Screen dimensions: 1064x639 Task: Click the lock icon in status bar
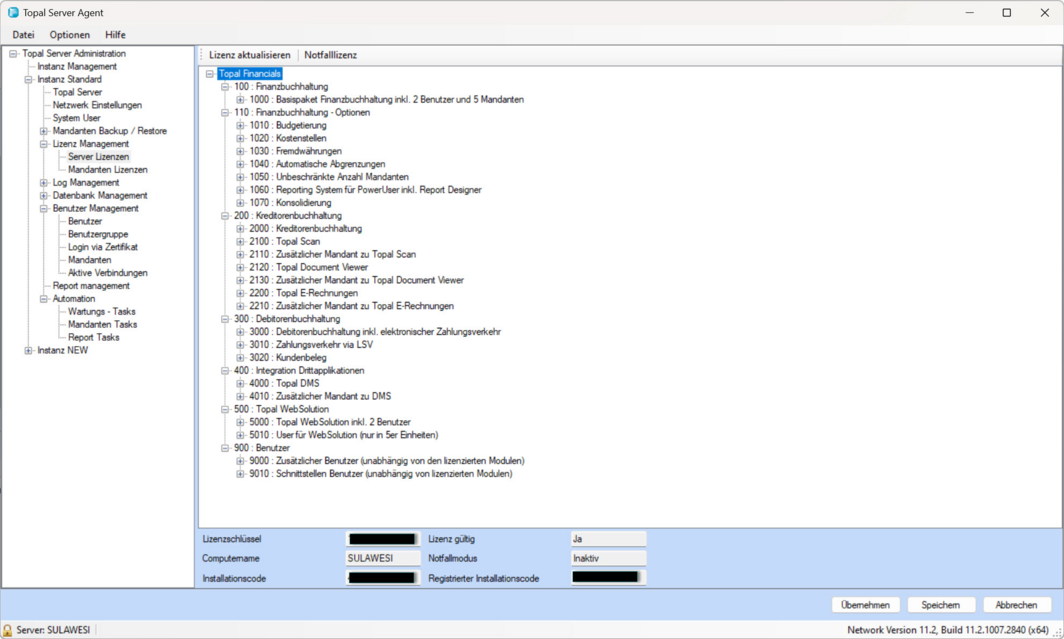(8, 630)
